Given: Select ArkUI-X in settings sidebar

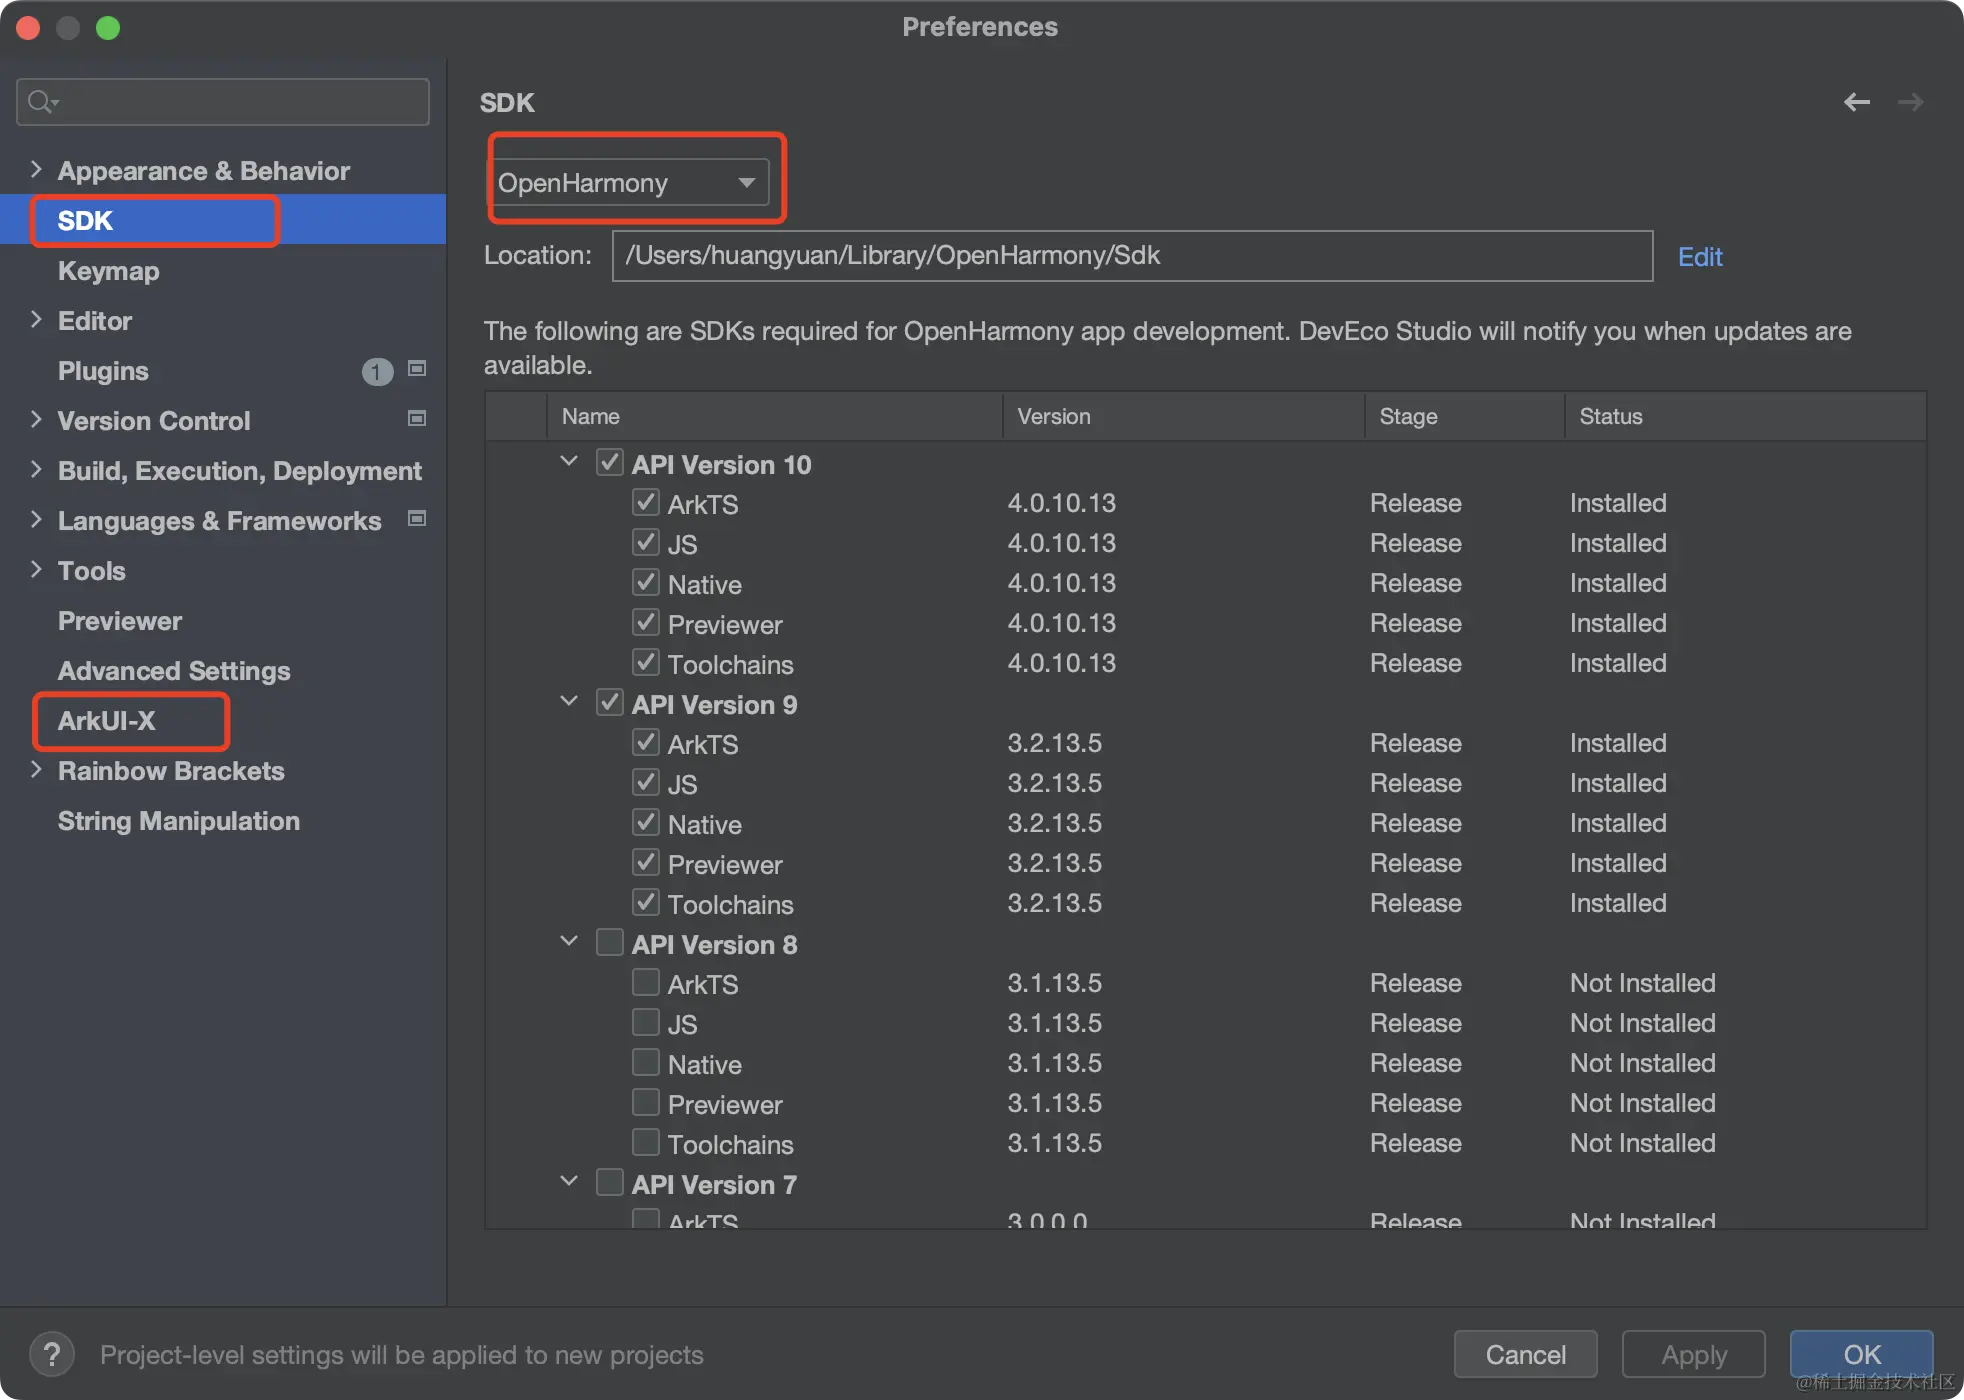Looking at the screenshot, I should tap(107, 721).
